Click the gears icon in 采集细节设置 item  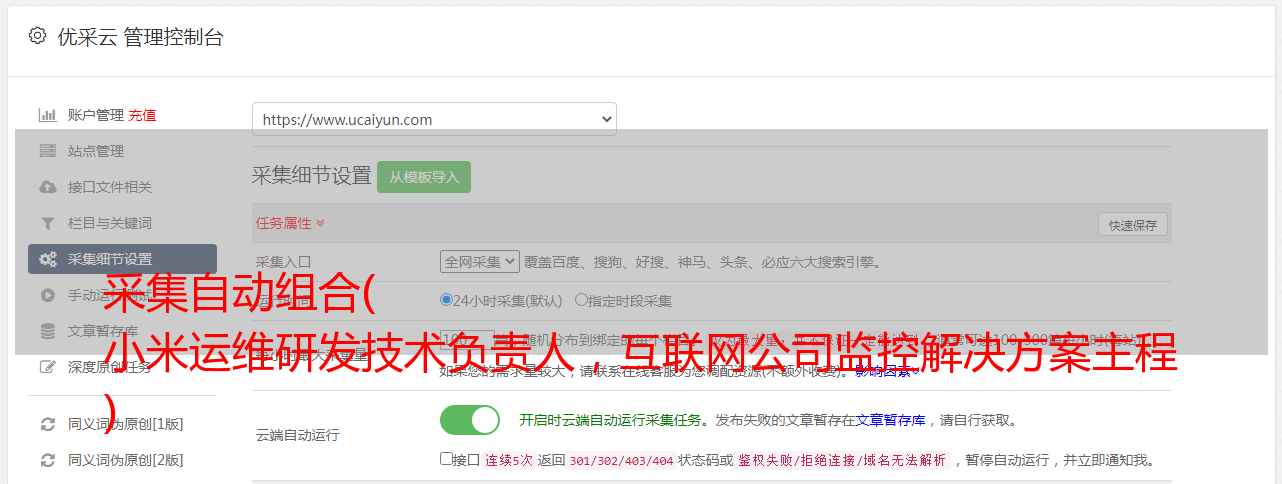[47, 259]
